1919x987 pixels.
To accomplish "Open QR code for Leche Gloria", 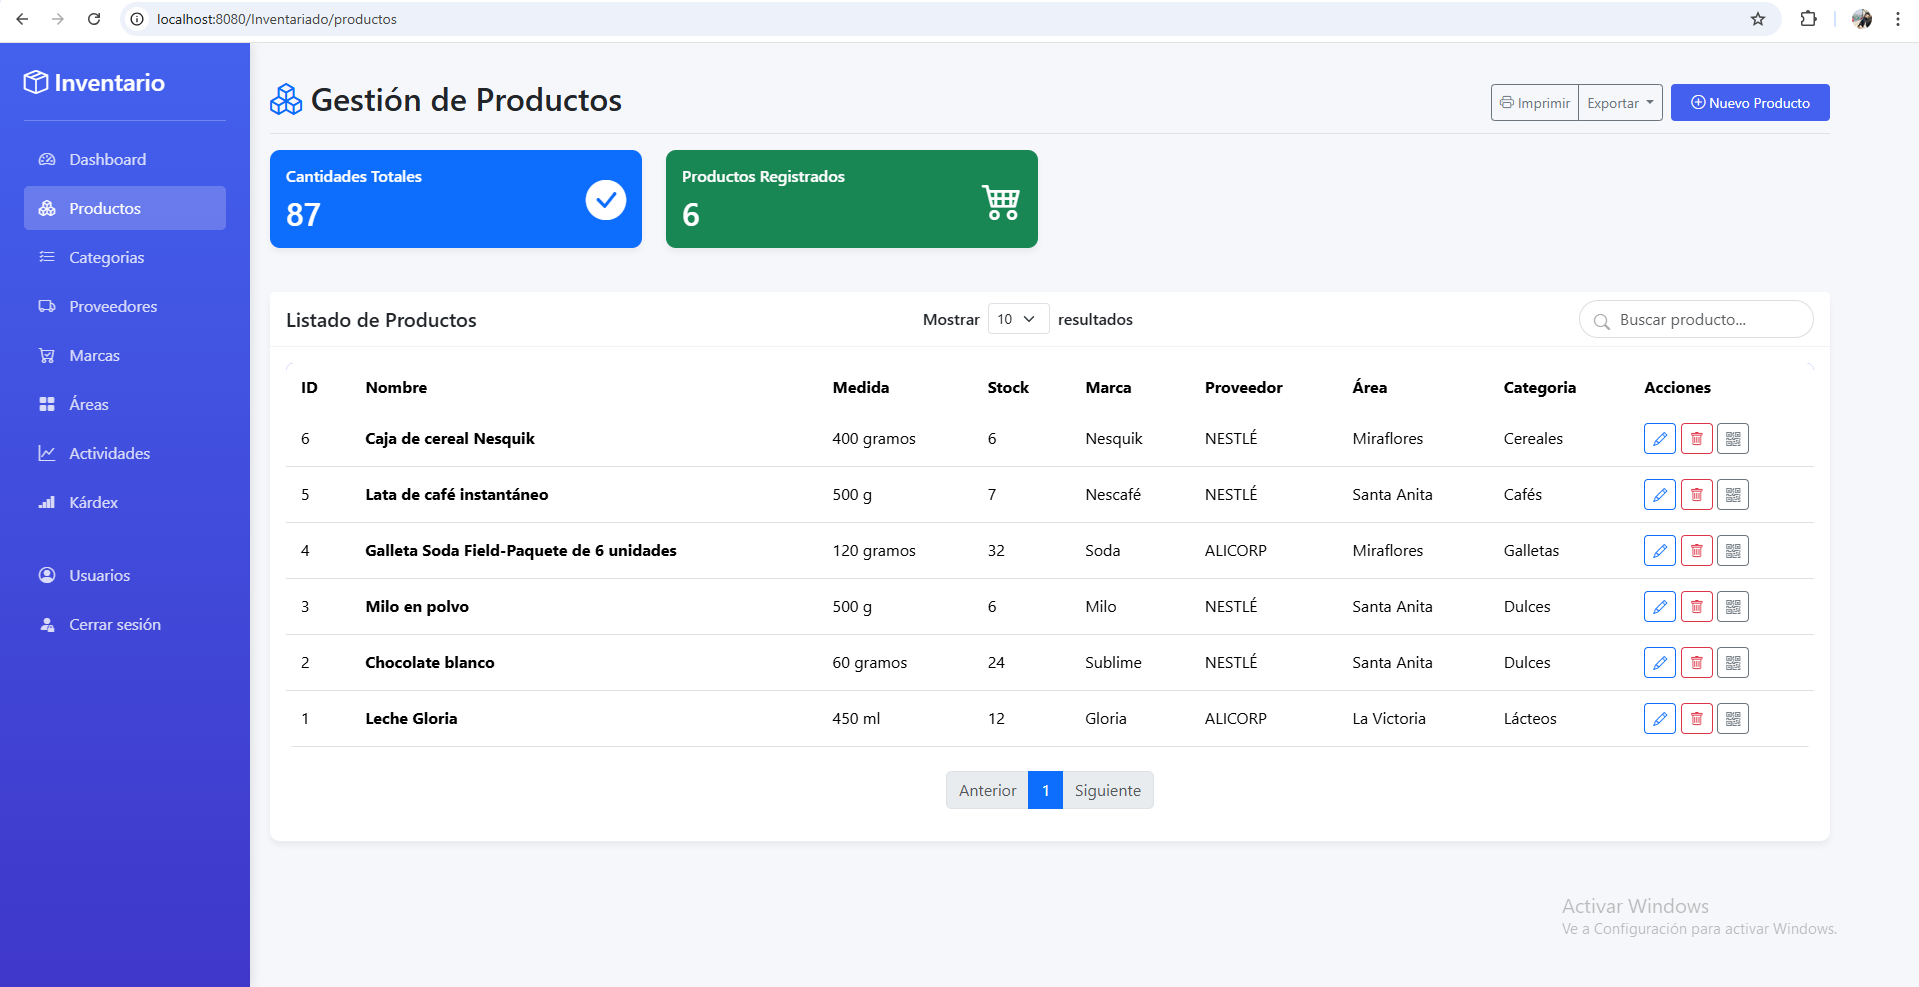I will [1733, 719].
